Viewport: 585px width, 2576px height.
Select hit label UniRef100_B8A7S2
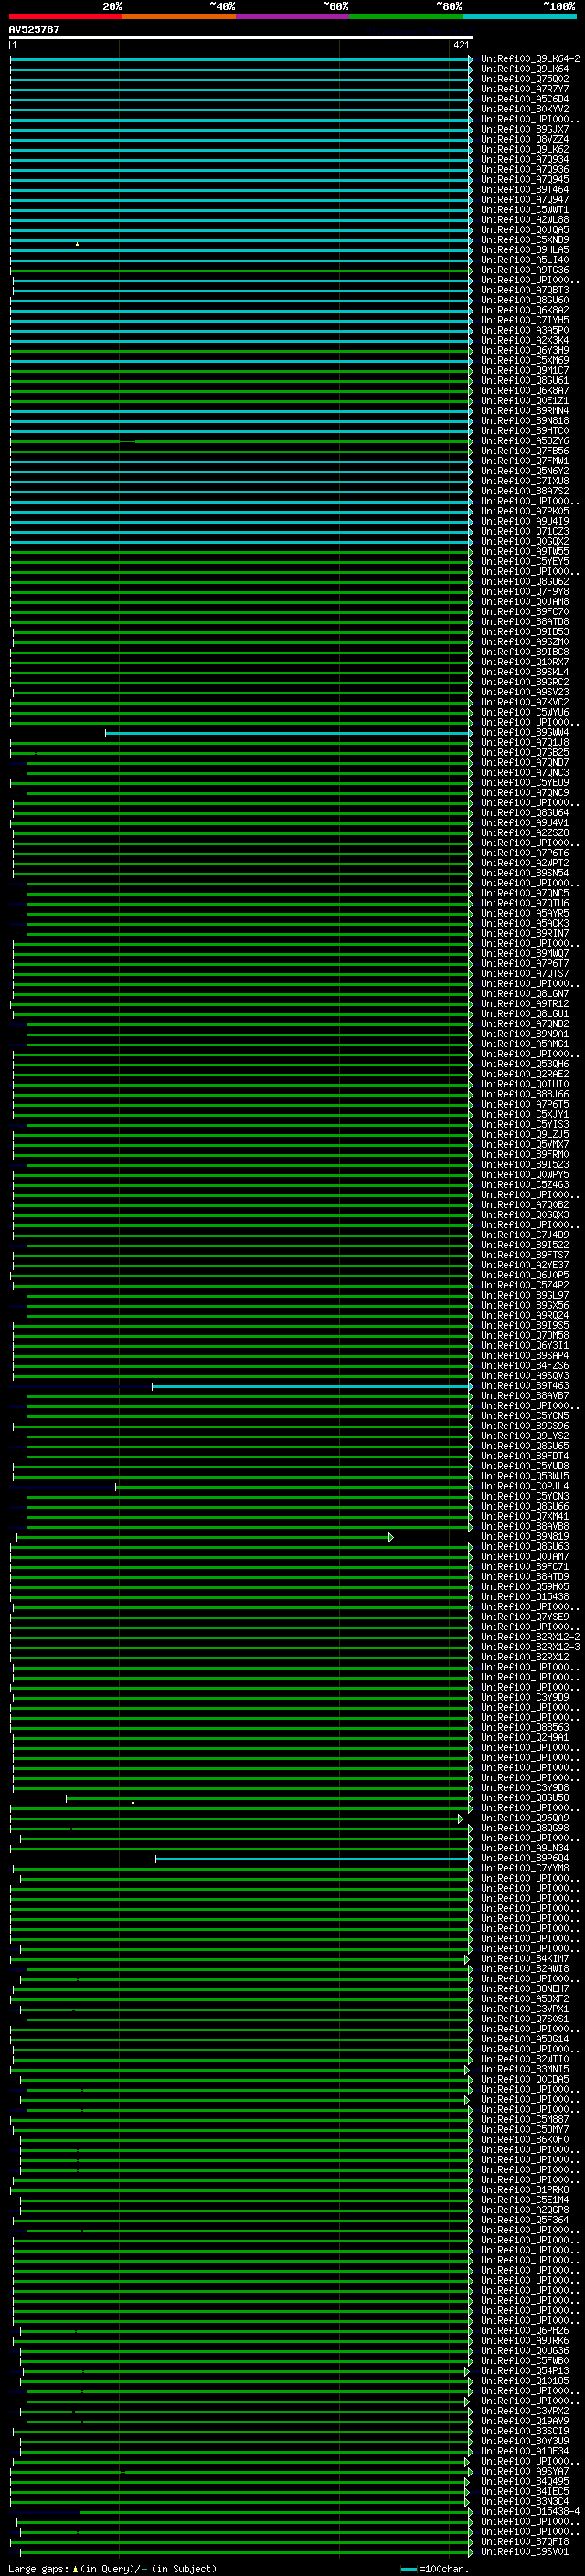[525, 491]
